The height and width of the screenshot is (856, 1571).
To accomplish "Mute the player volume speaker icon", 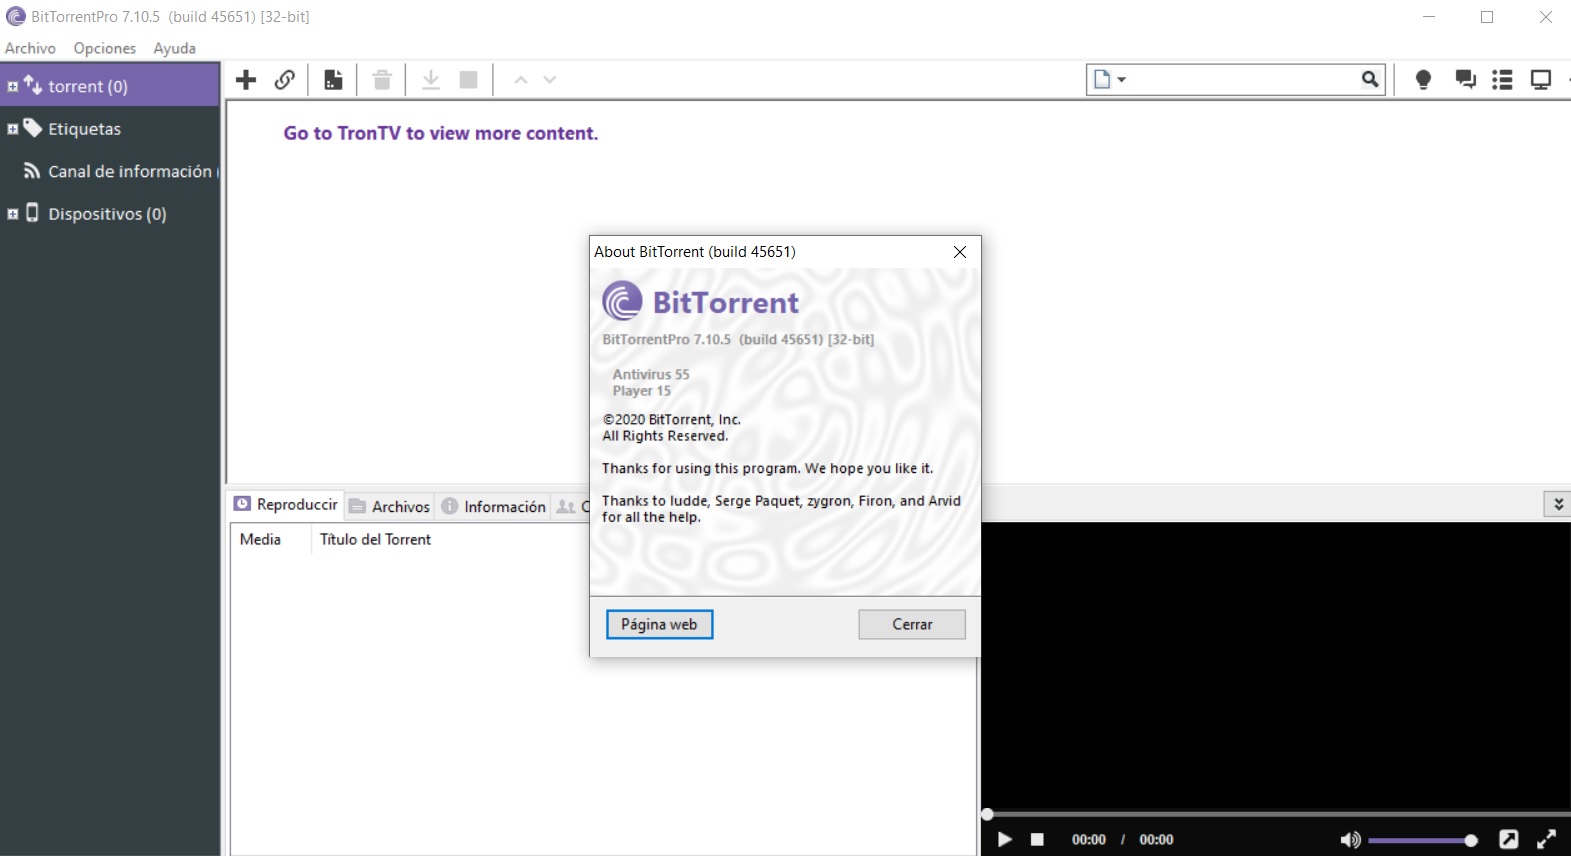I will tap(1350, 840).
